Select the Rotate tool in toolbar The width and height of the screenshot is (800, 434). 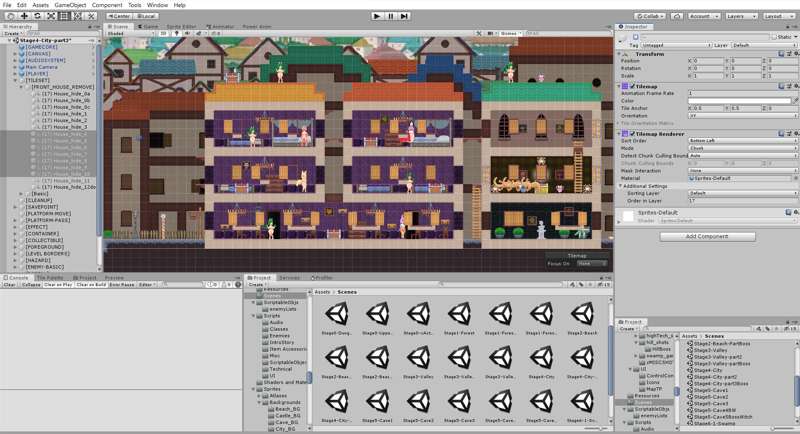[37, 16]
